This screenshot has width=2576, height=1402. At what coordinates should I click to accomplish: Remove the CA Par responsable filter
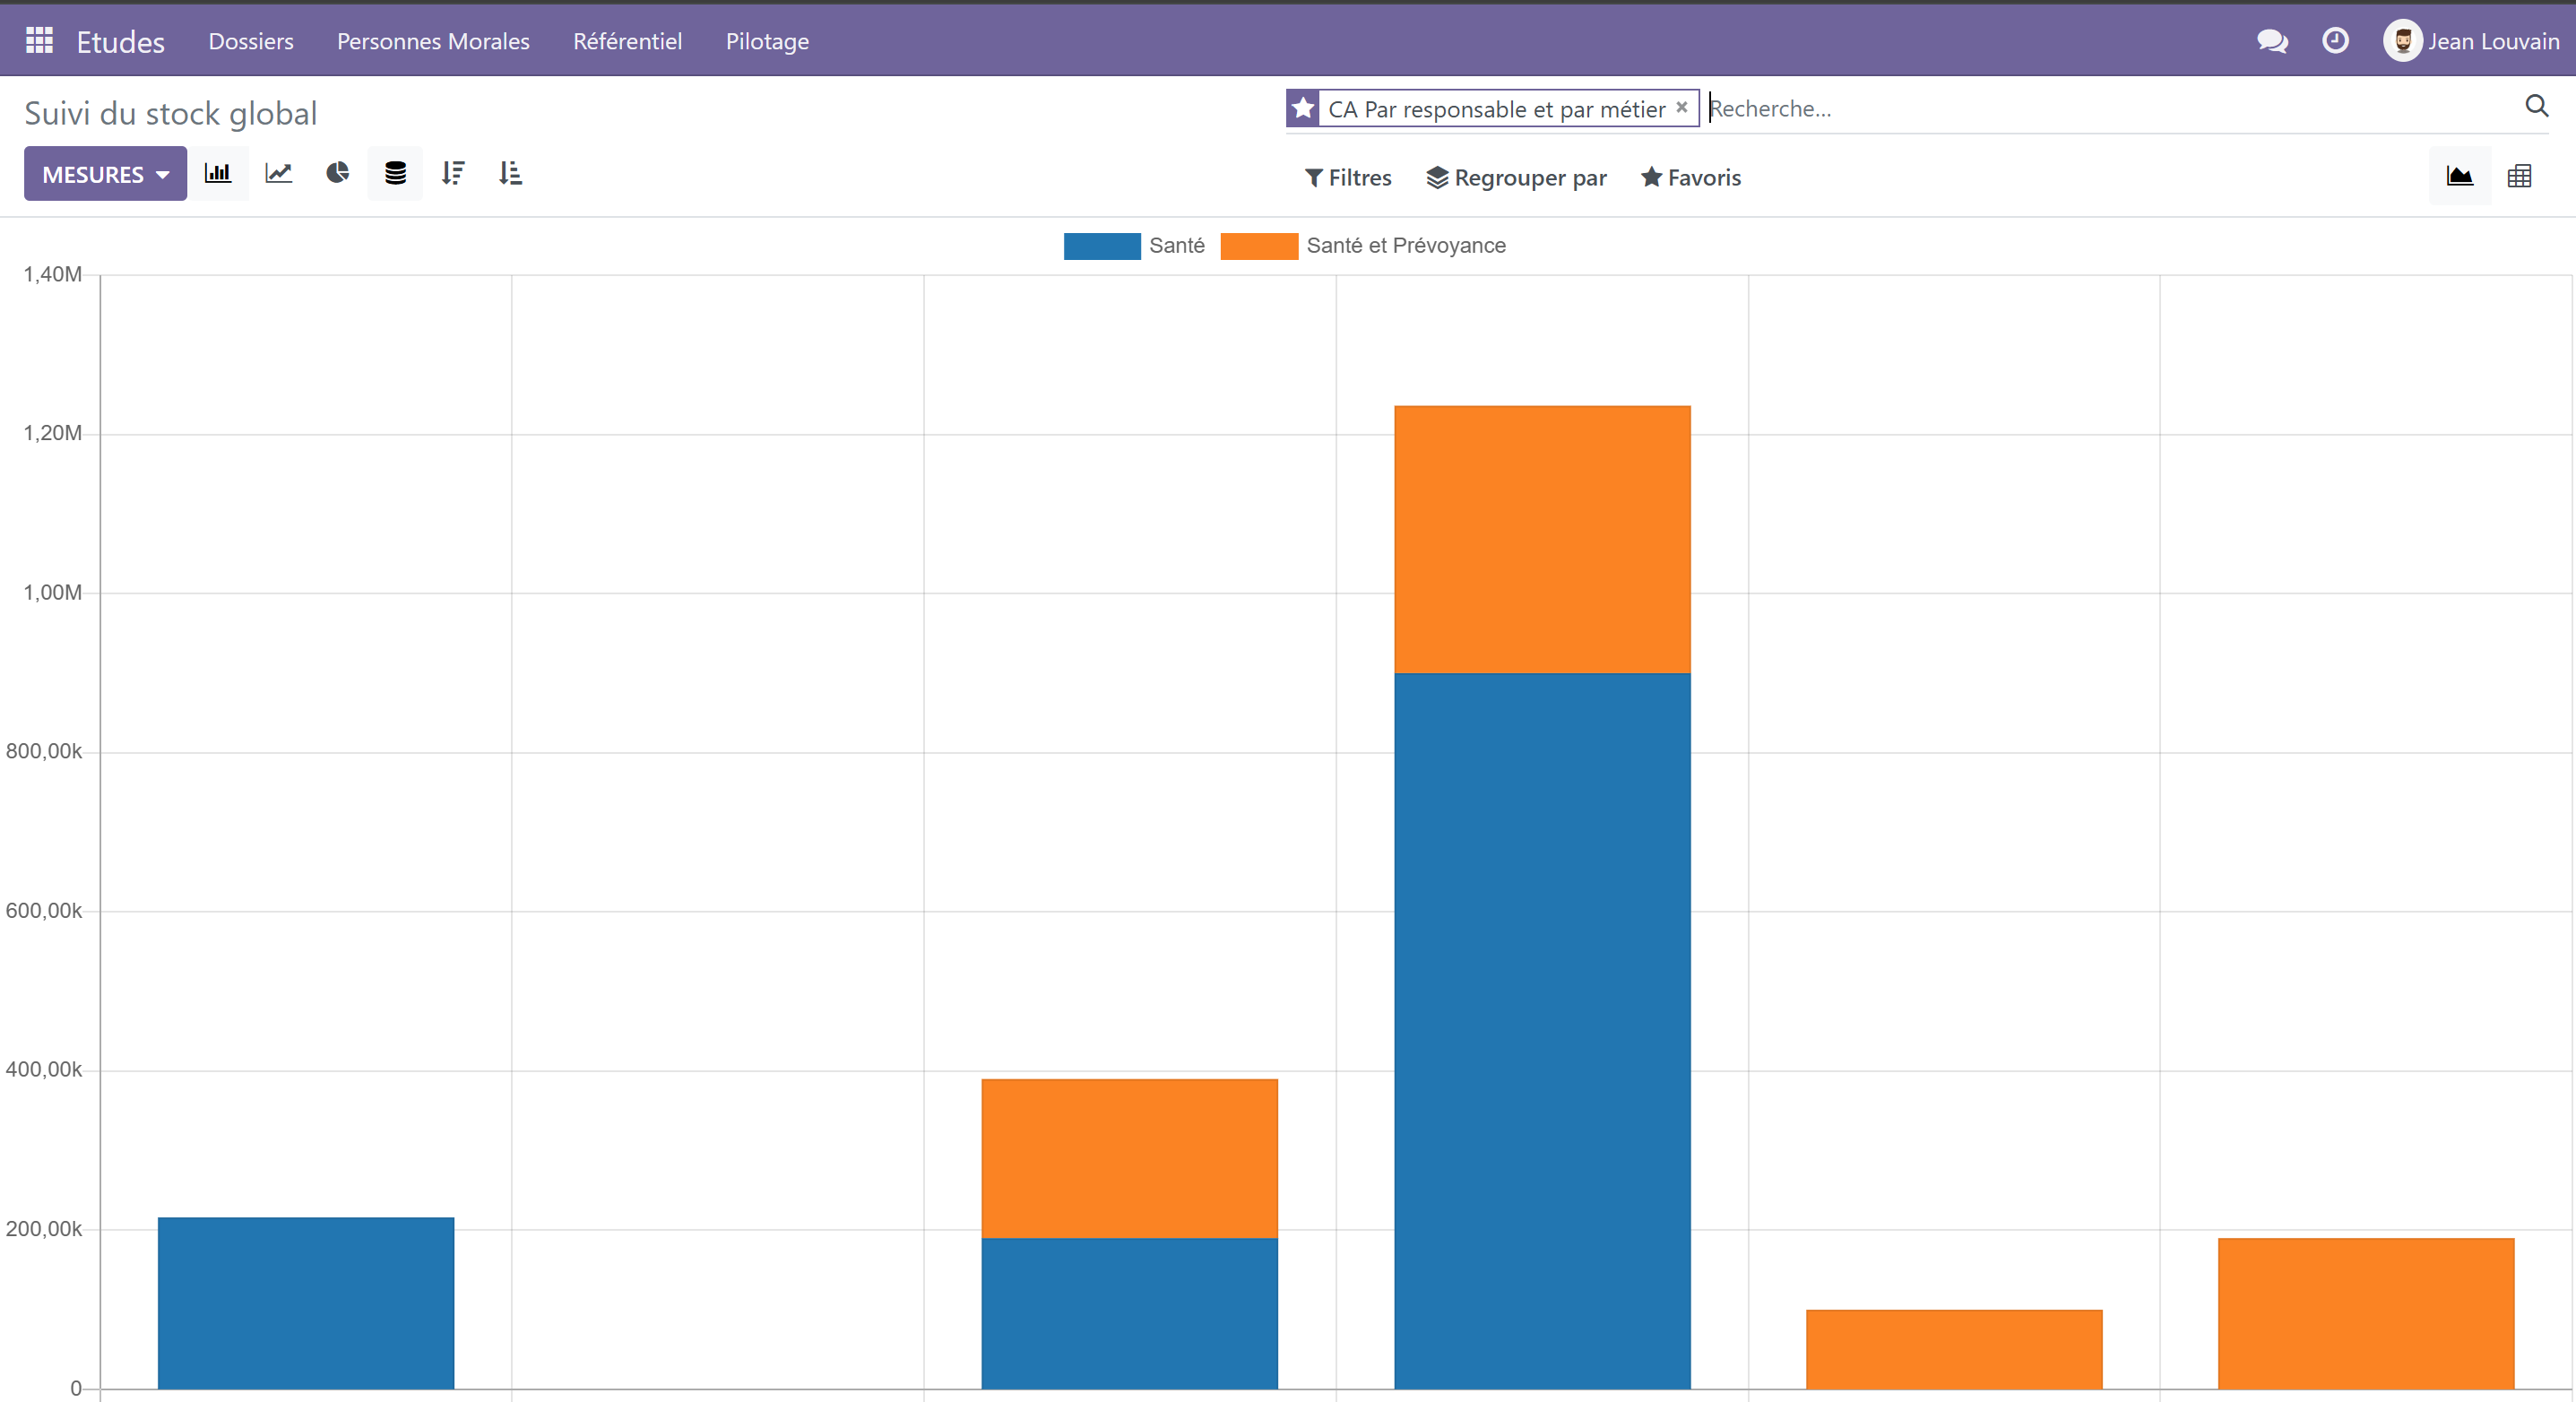pyautogui.click(x=1682, y=107)
